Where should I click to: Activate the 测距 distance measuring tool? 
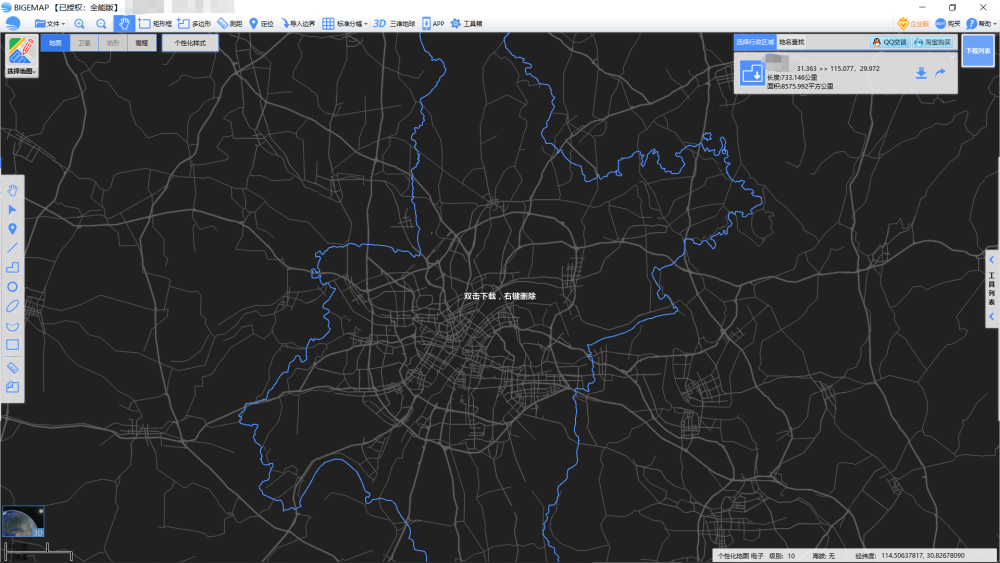coord(230,24)
